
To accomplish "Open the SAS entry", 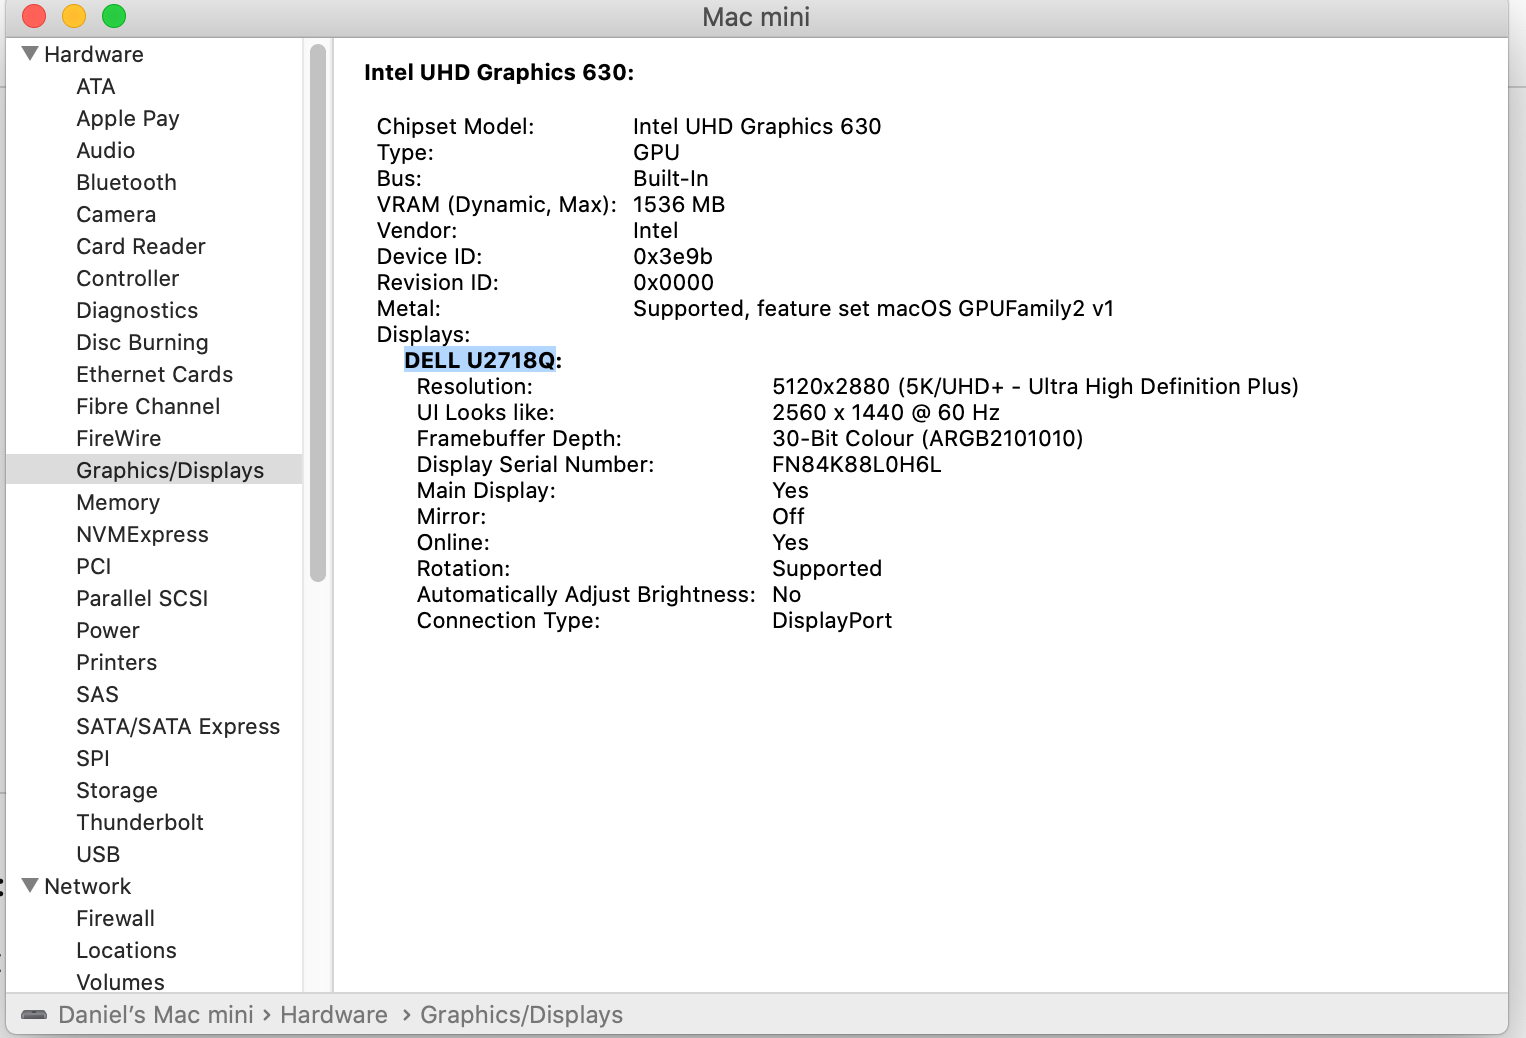I will click(x=98, y=694).
